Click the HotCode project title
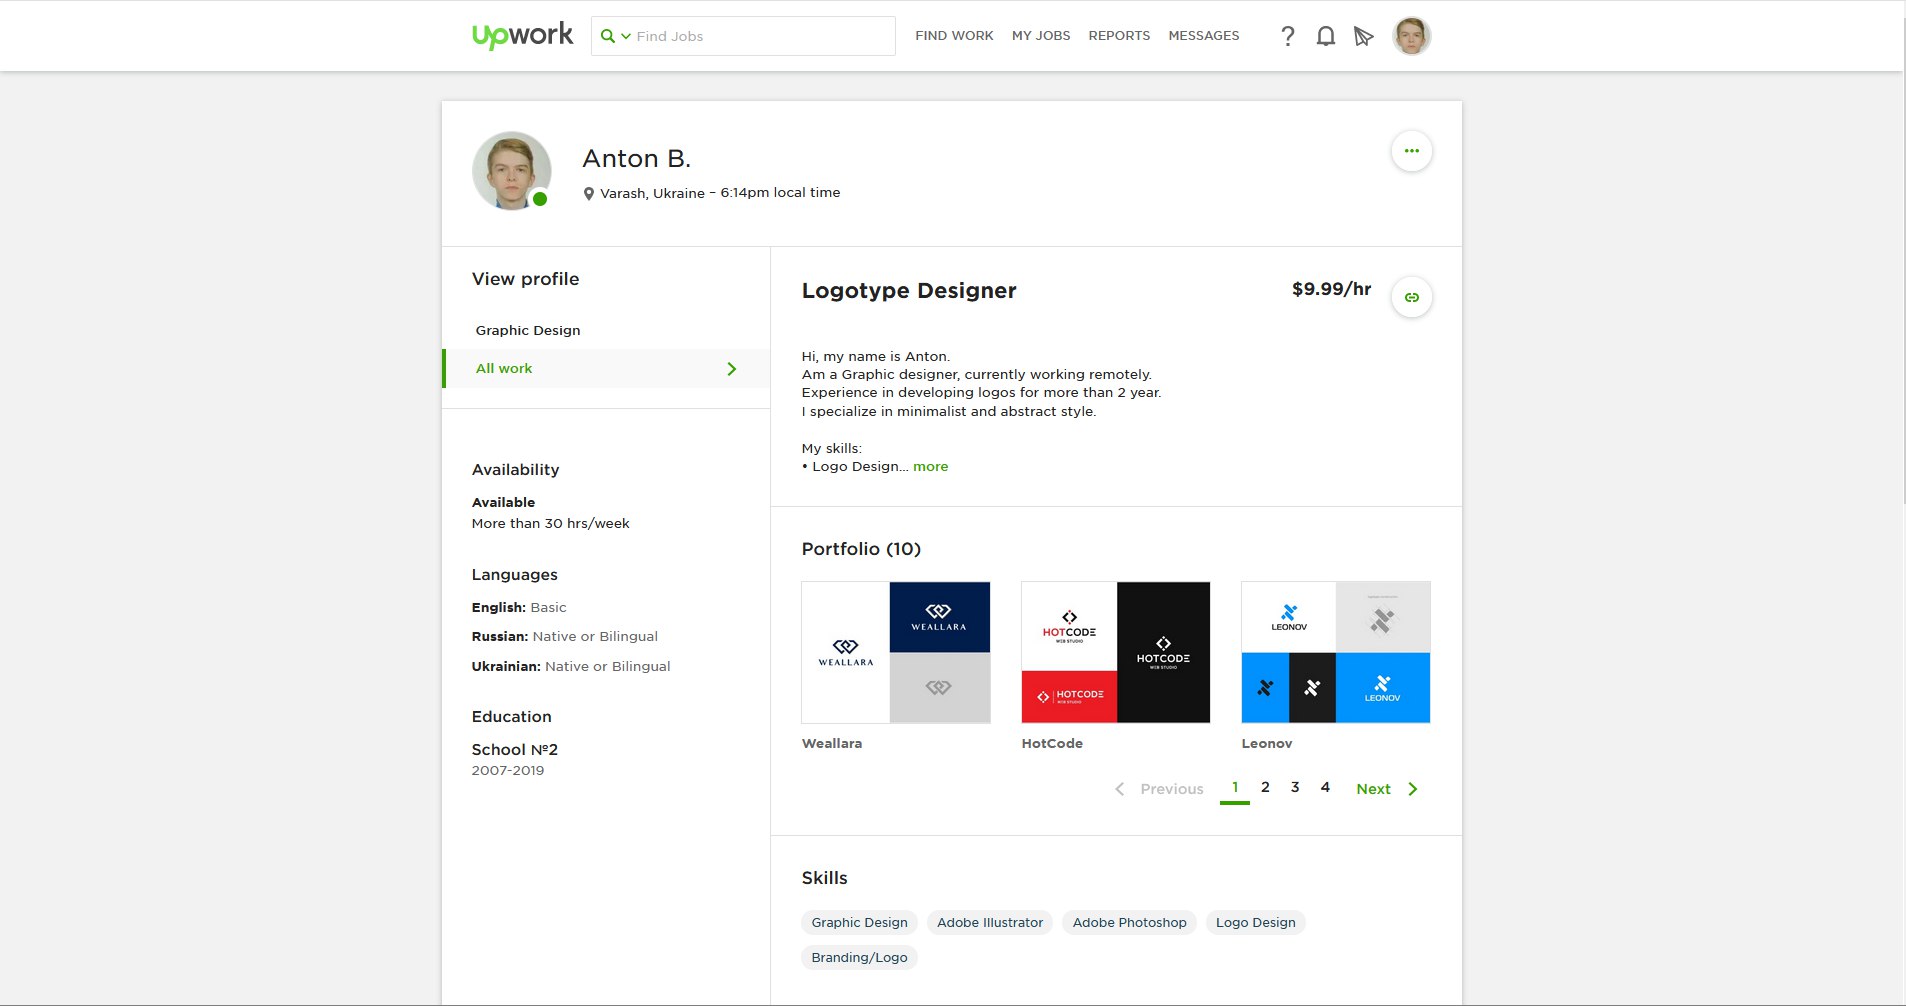The width and height of the screenshot is (1906, 1006). 1052,743
